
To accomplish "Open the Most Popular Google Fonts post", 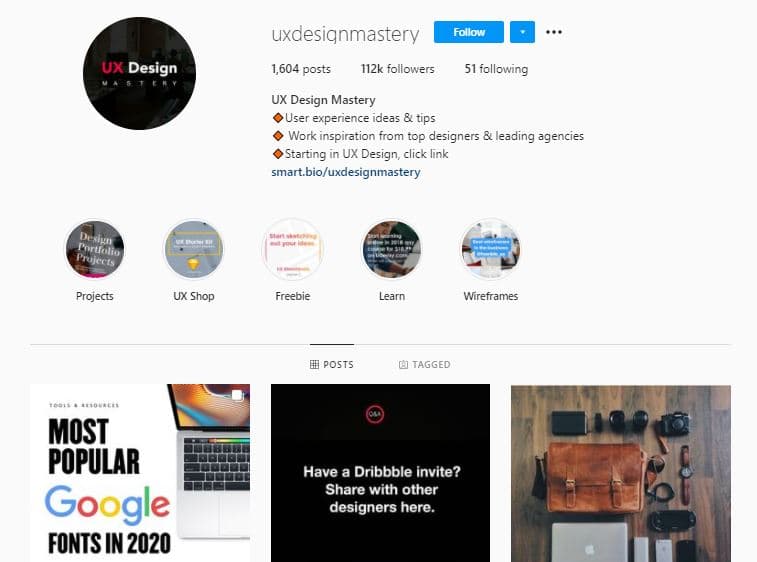I will [x=140, y=473].
